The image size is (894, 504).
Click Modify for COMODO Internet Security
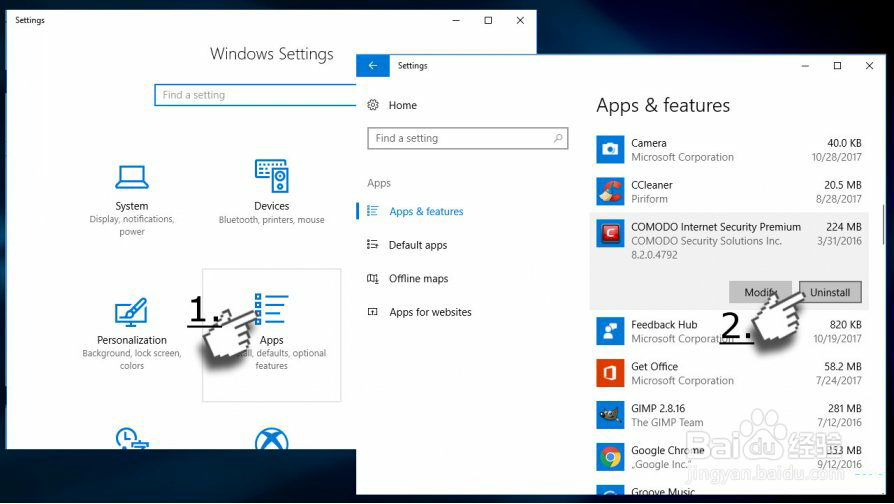[x=760, y=292]
